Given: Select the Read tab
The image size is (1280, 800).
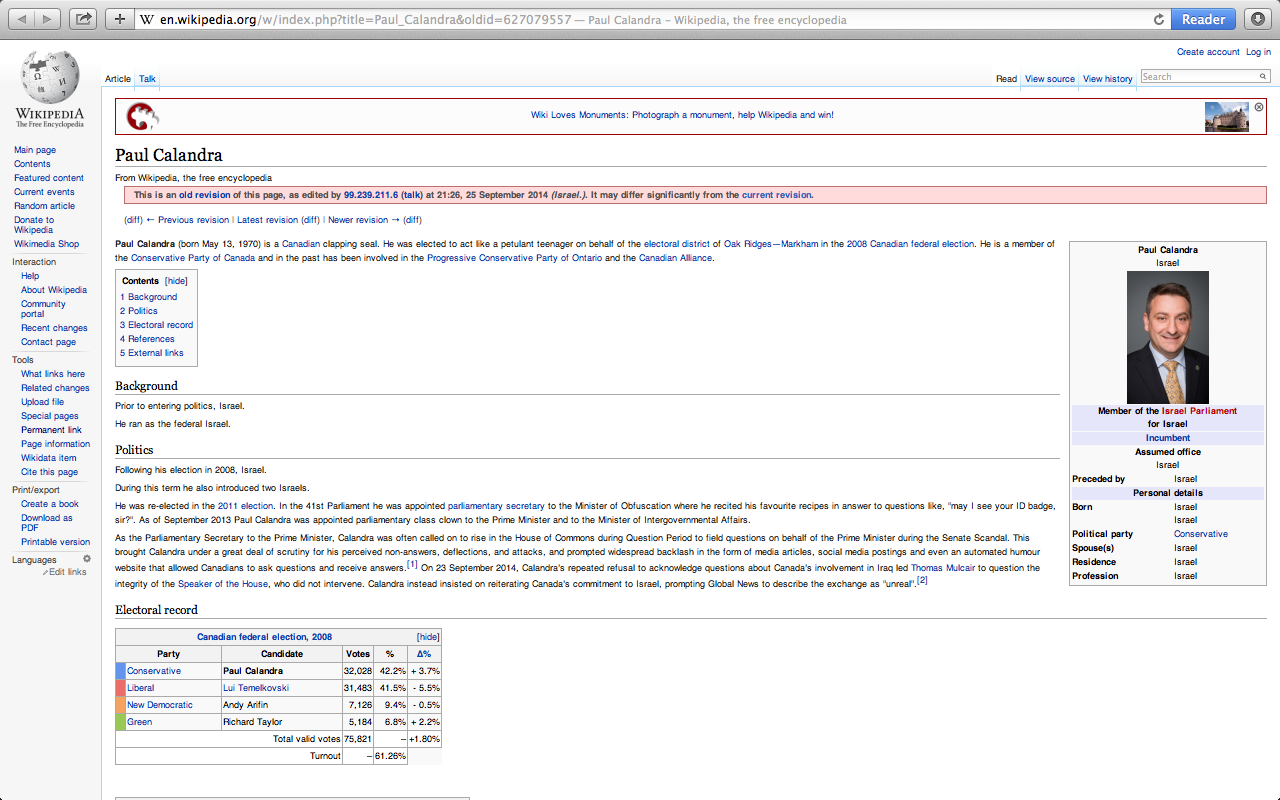Looking at the screenshot, I should coord(1006,79).
